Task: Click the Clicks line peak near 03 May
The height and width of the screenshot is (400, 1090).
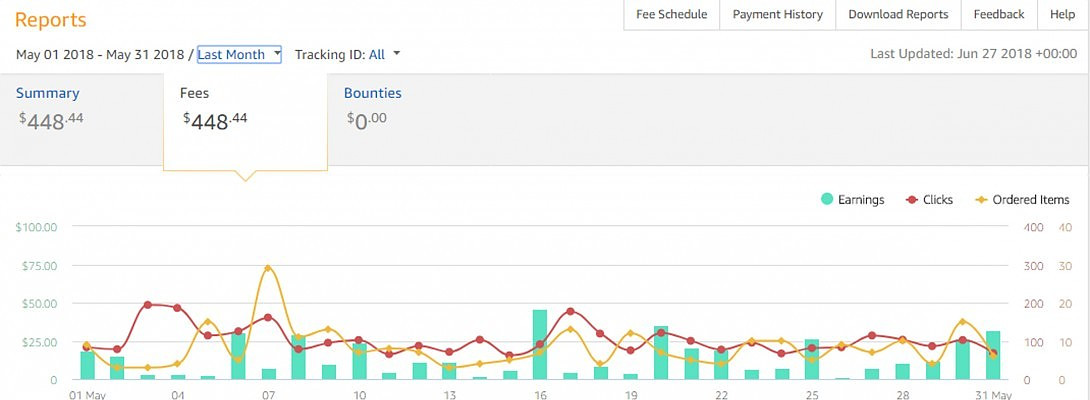Action: (147, 304)
